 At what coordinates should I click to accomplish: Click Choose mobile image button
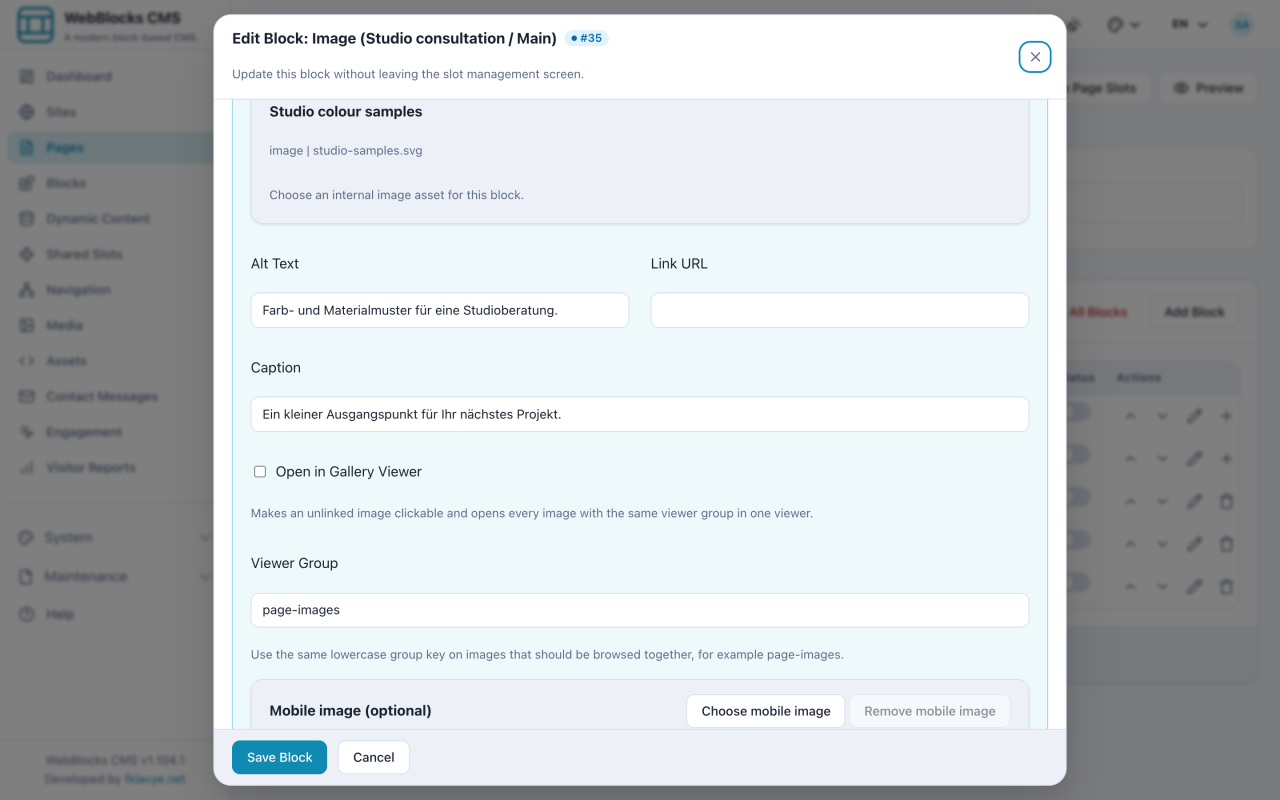point(766,711)
